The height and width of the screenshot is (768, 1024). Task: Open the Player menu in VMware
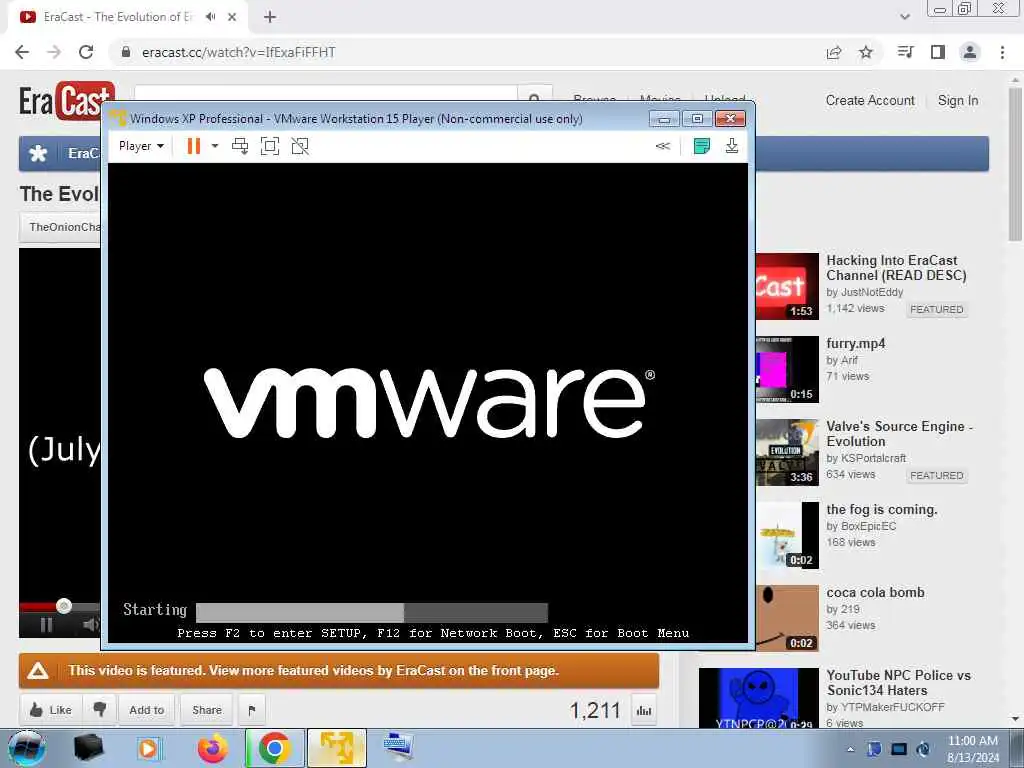point(141,146)
